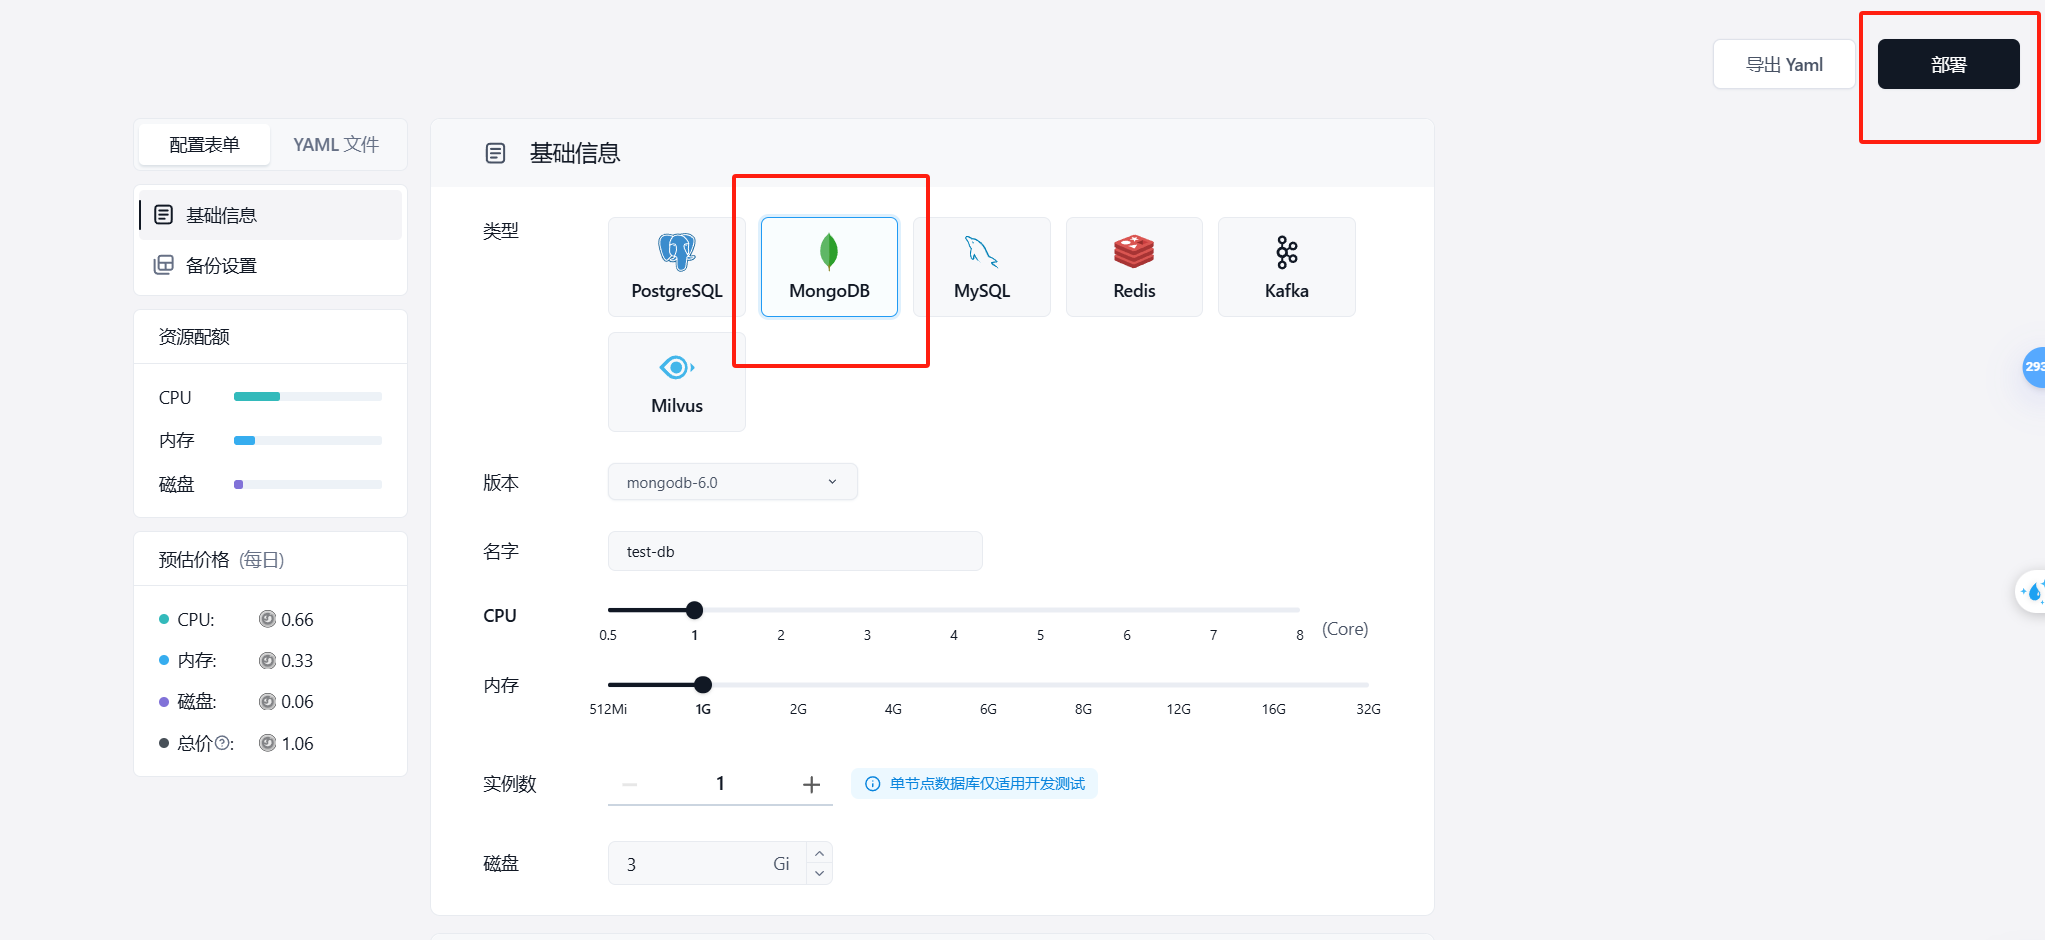This screenshot has height=940, width=2045.
Task: Select the Kafka database type
Action: pos(1287,267)
